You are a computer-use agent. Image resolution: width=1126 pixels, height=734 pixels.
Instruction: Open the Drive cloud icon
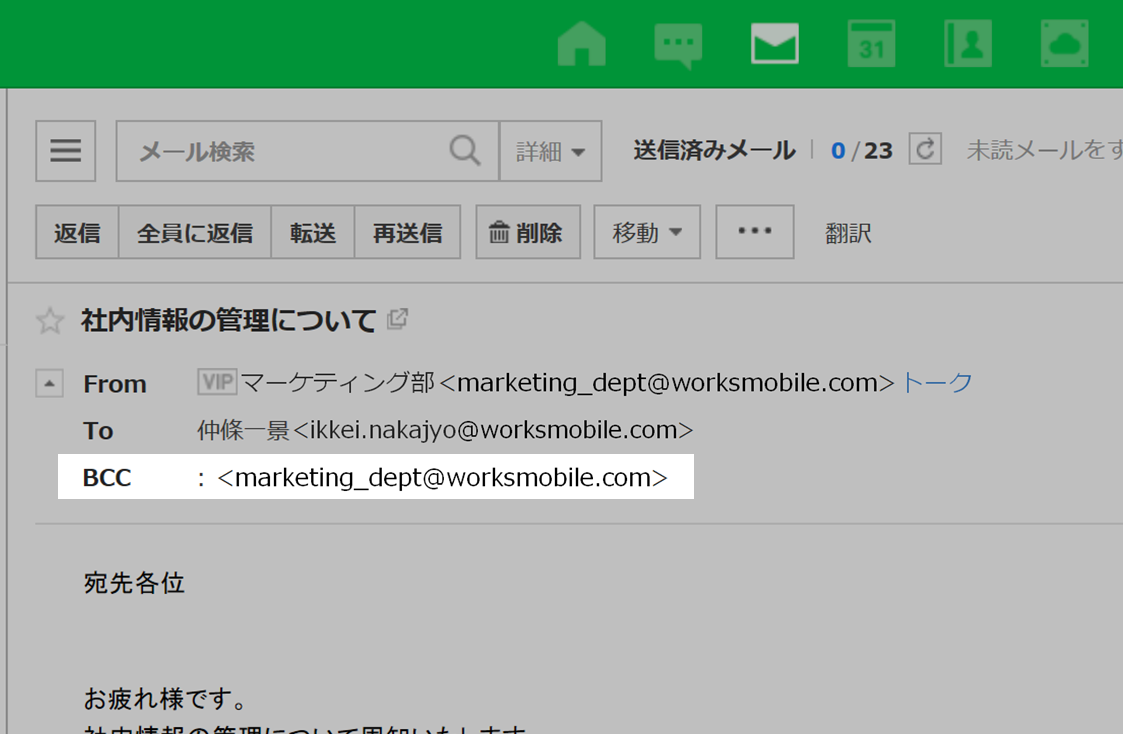tap(1064, 45)
